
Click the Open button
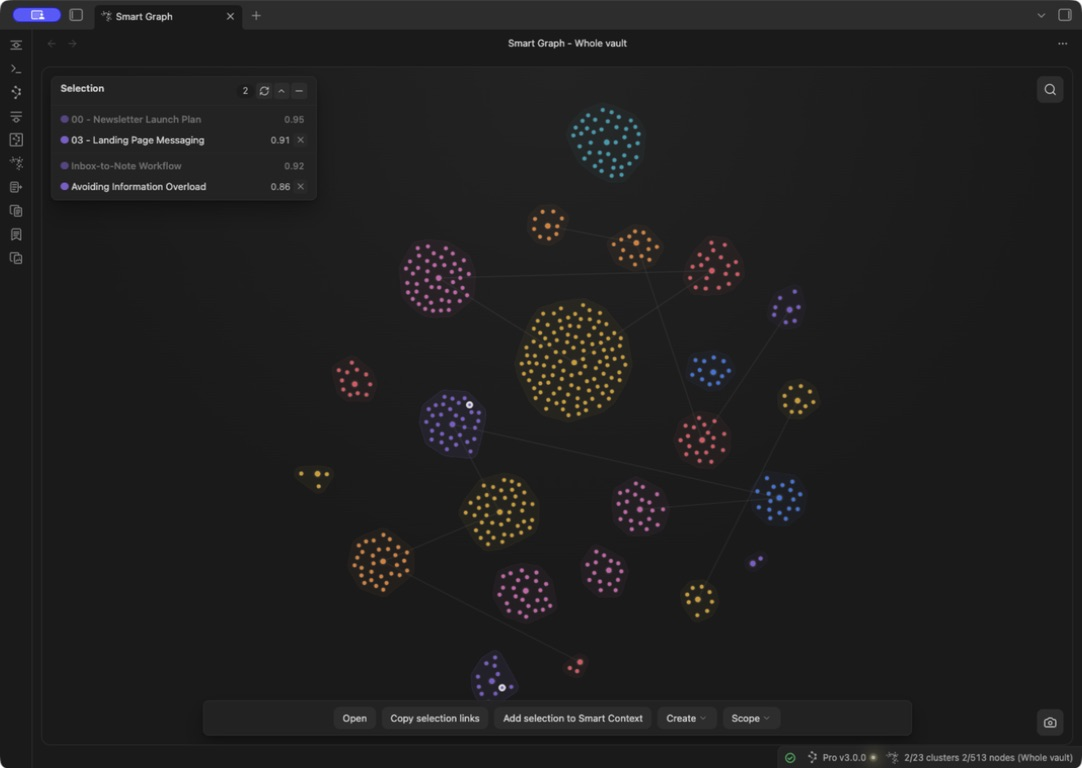(355, 718)
